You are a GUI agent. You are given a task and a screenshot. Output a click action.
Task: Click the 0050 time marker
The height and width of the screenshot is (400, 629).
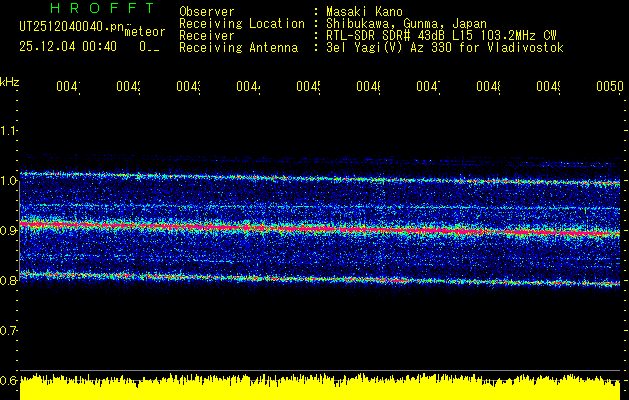[x=609, y=87]
